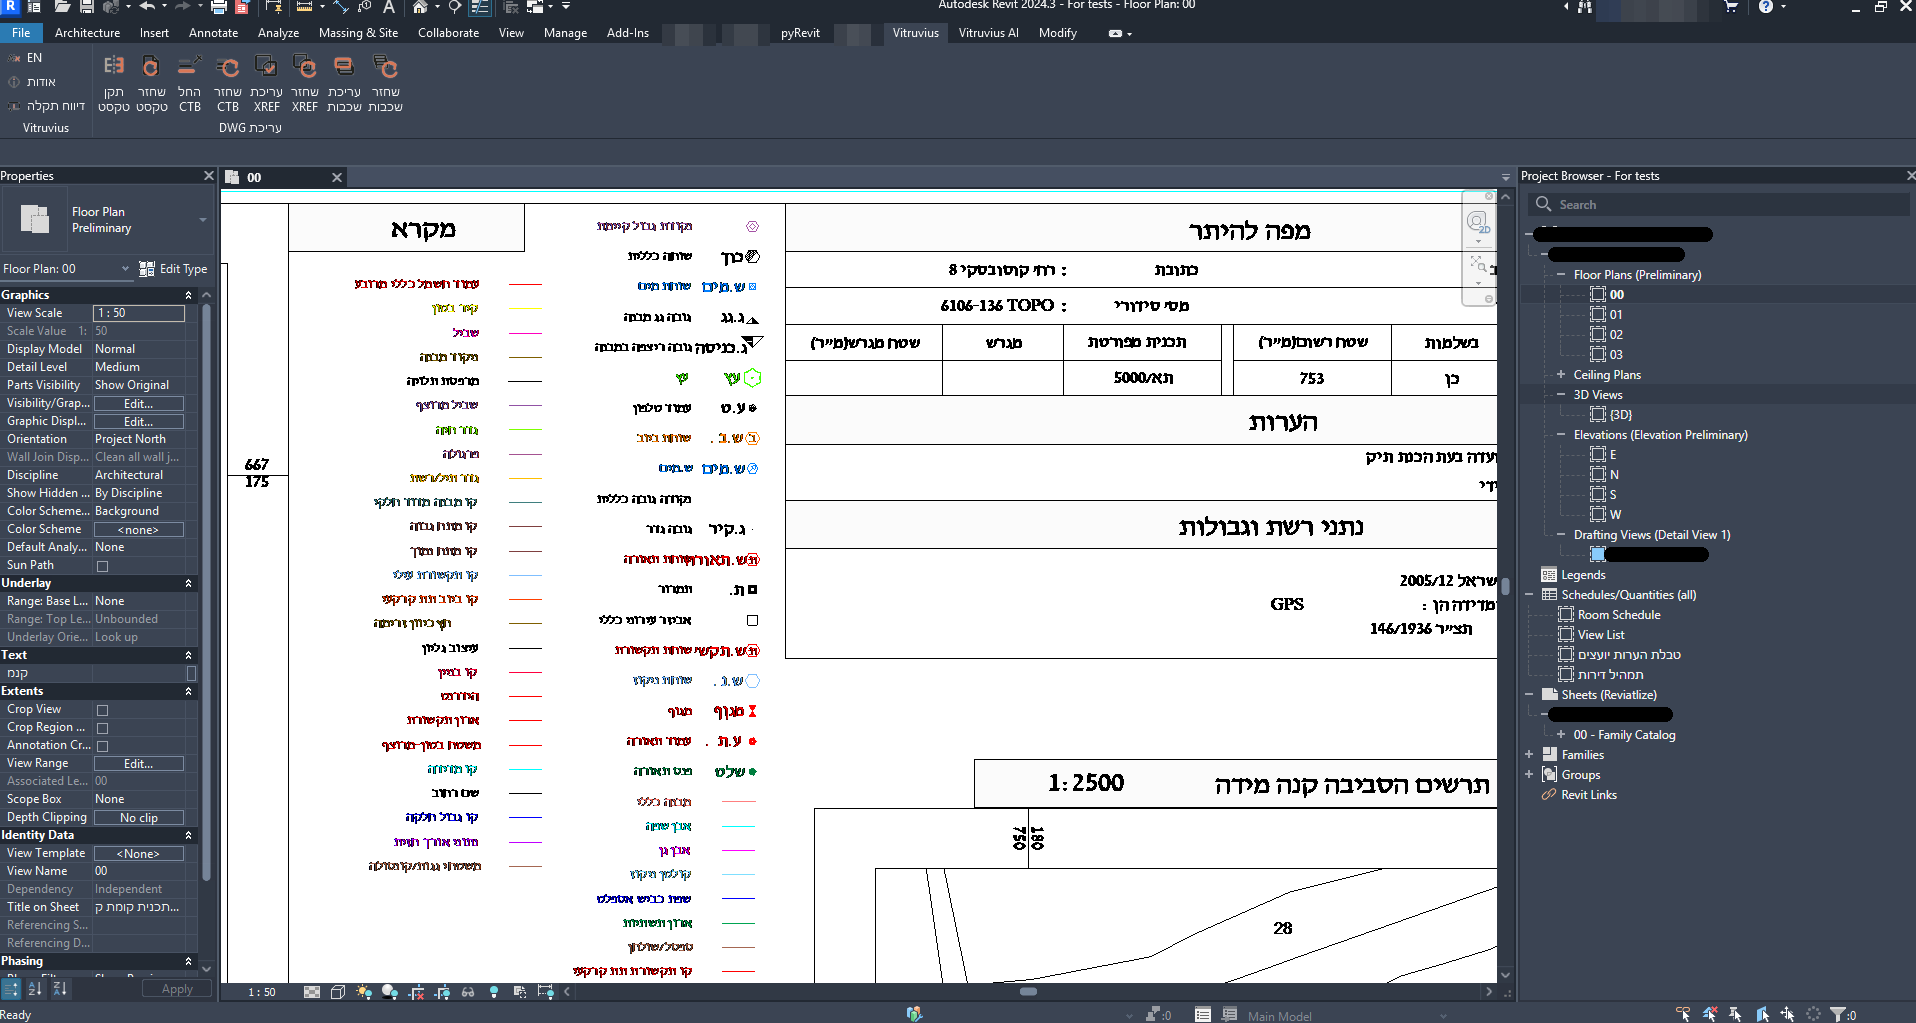
Task: Click the Project Browser search field
Action: point(1718,205)
